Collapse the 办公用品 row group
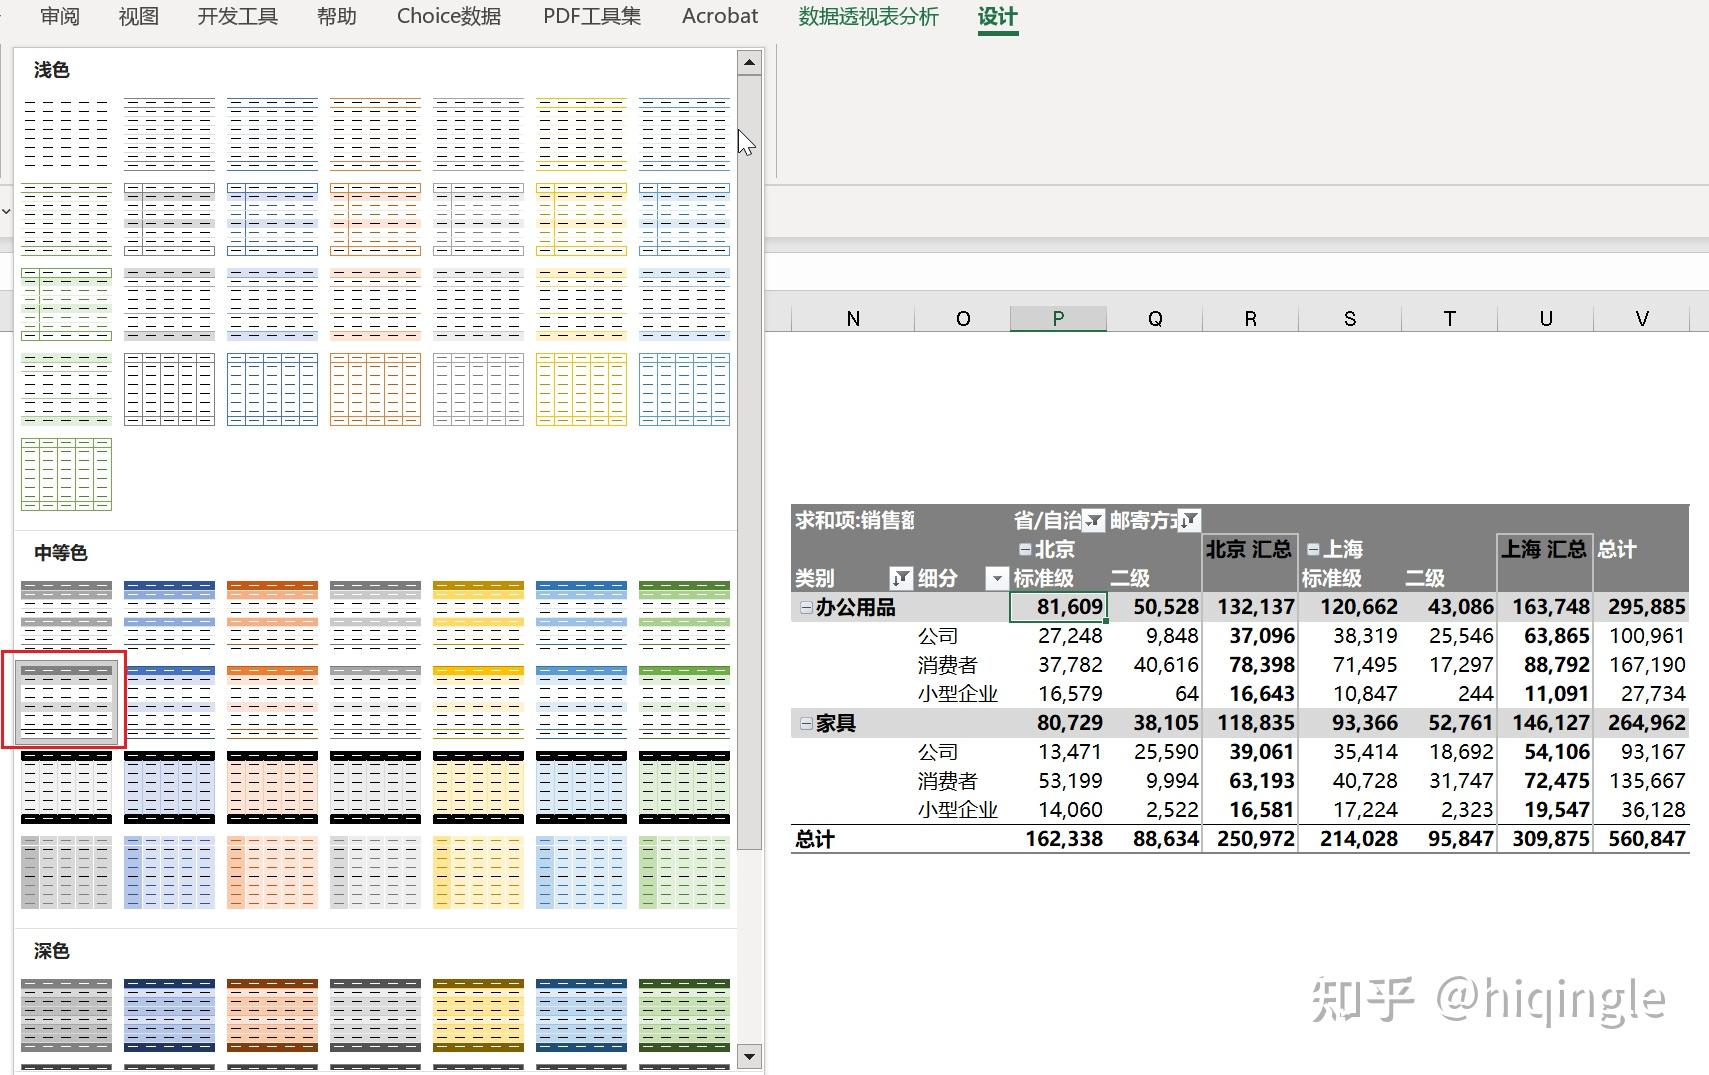This screenshot has height=1075, width=1709. click(x=806, y=607)
